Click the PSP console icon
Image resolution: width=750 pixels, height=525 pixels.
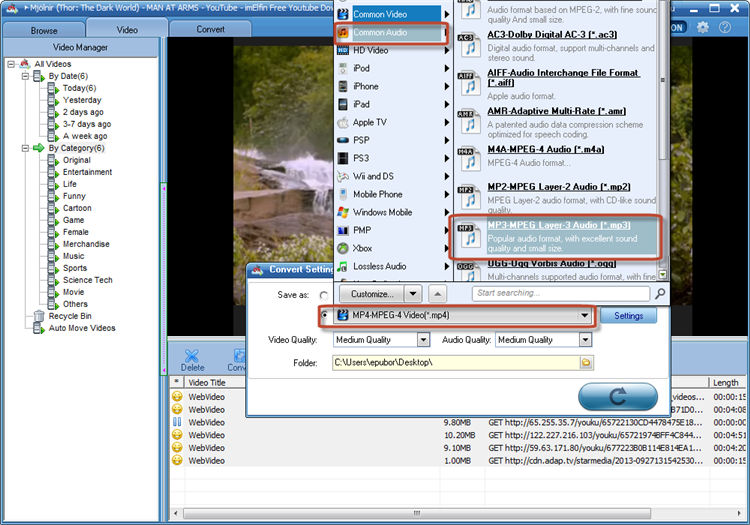[x=343, y=140]
